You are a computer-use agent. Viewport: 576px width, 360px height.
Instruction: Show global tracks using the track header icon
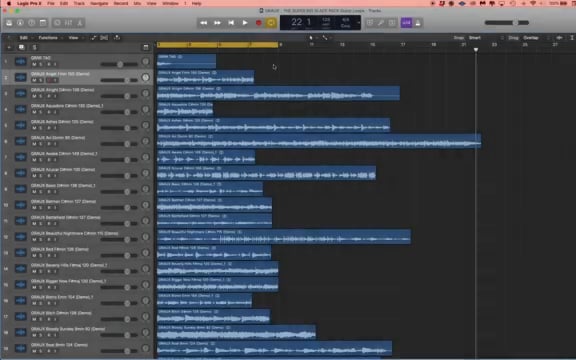tap(145, 47)
